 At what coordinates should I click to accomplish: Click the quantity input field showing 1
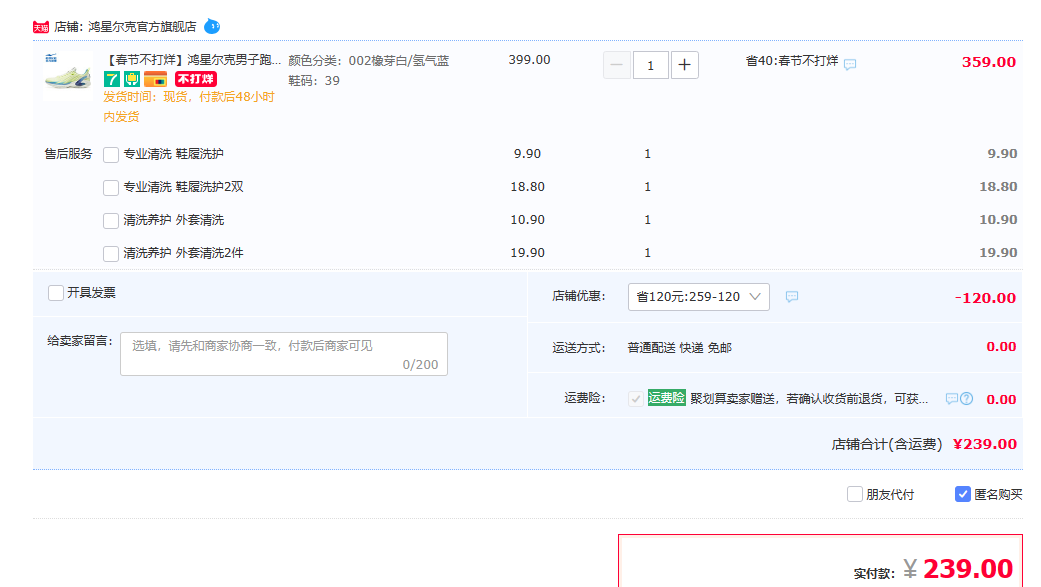click(651, 65)
